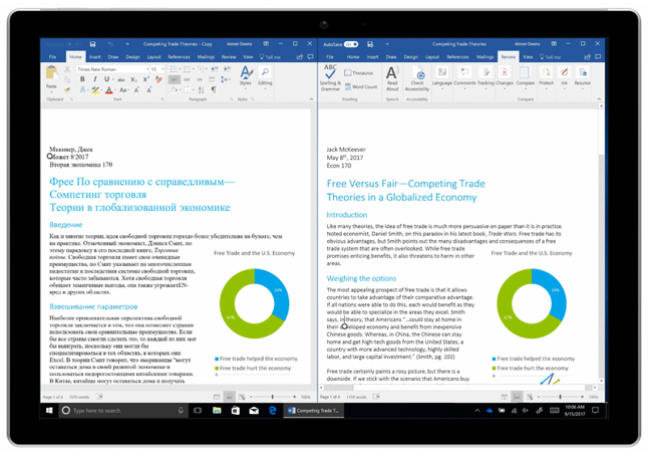Click the Undo arrow in the left window

pyautogui.click(x=110, y=44)
